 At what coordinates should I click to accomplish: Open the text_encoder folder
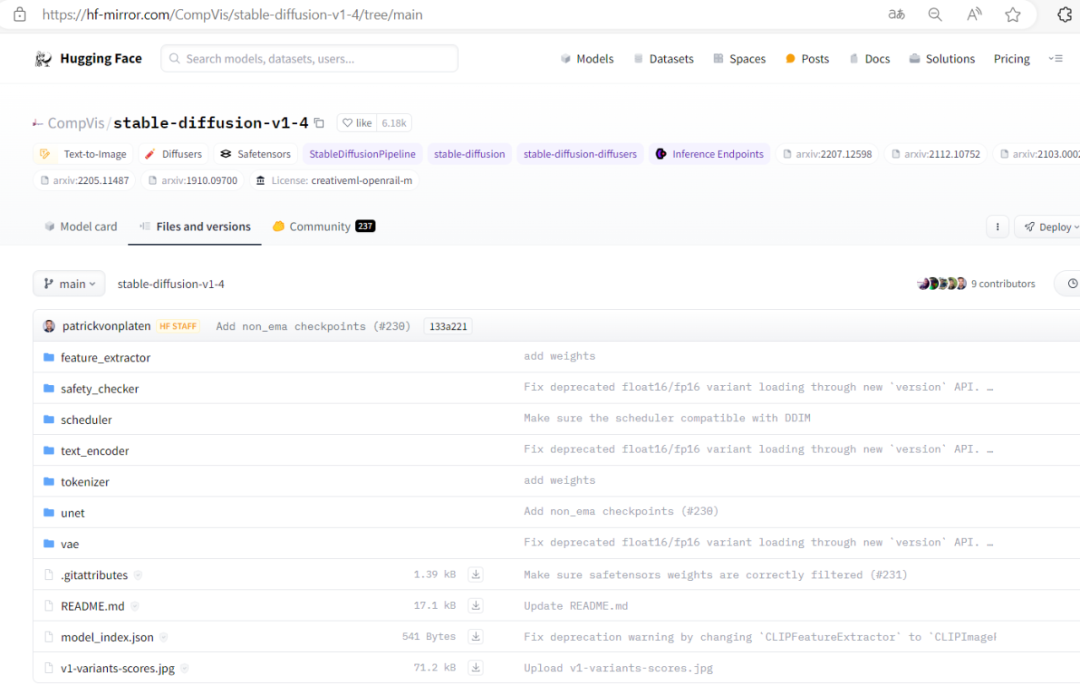[95, 451]
